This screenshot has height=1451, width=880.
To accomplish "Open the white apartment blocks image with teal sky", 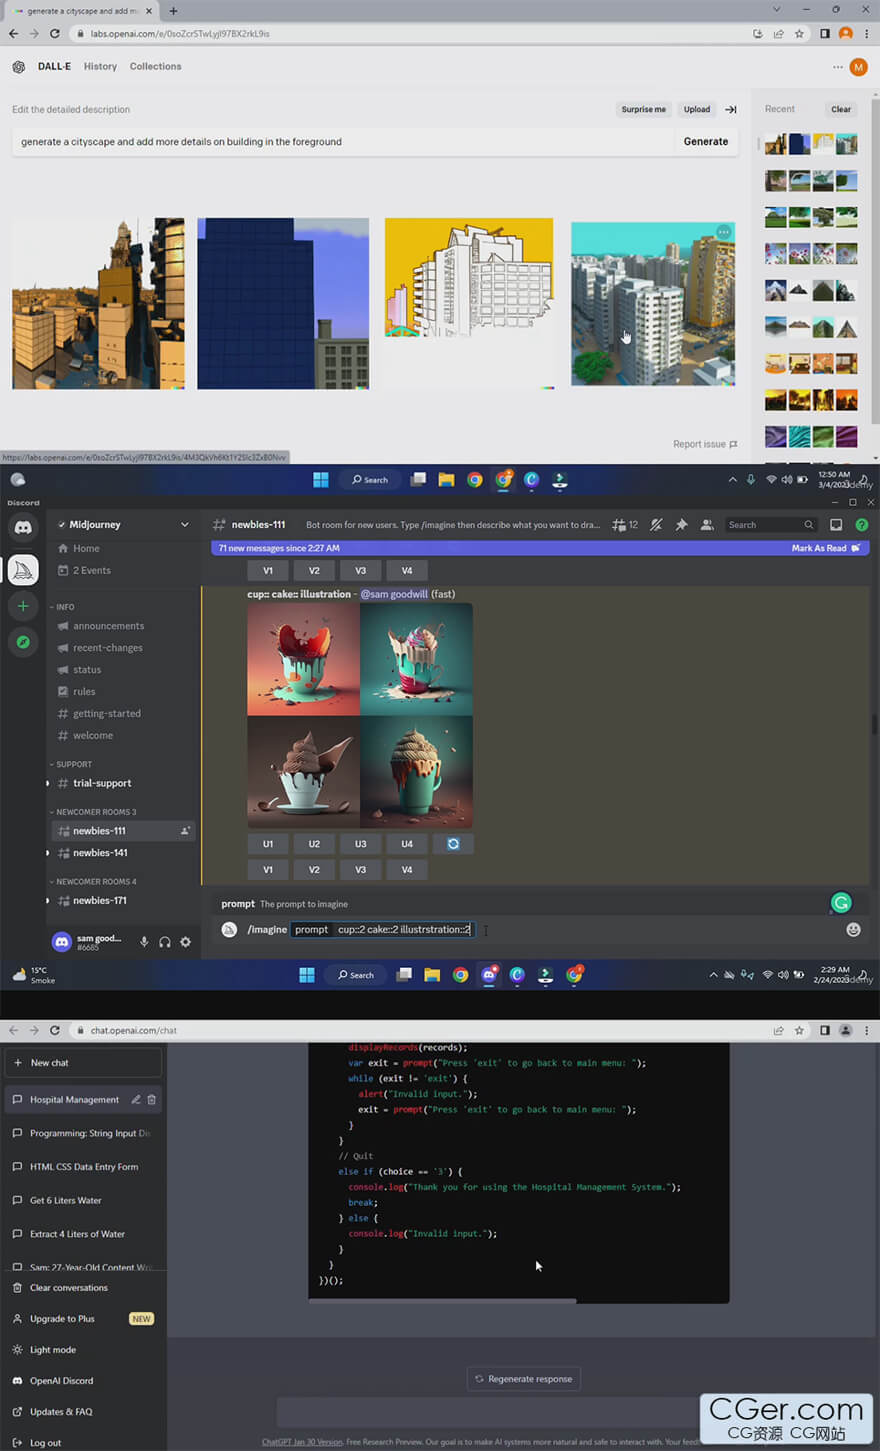I will click(x=653, y=304).
